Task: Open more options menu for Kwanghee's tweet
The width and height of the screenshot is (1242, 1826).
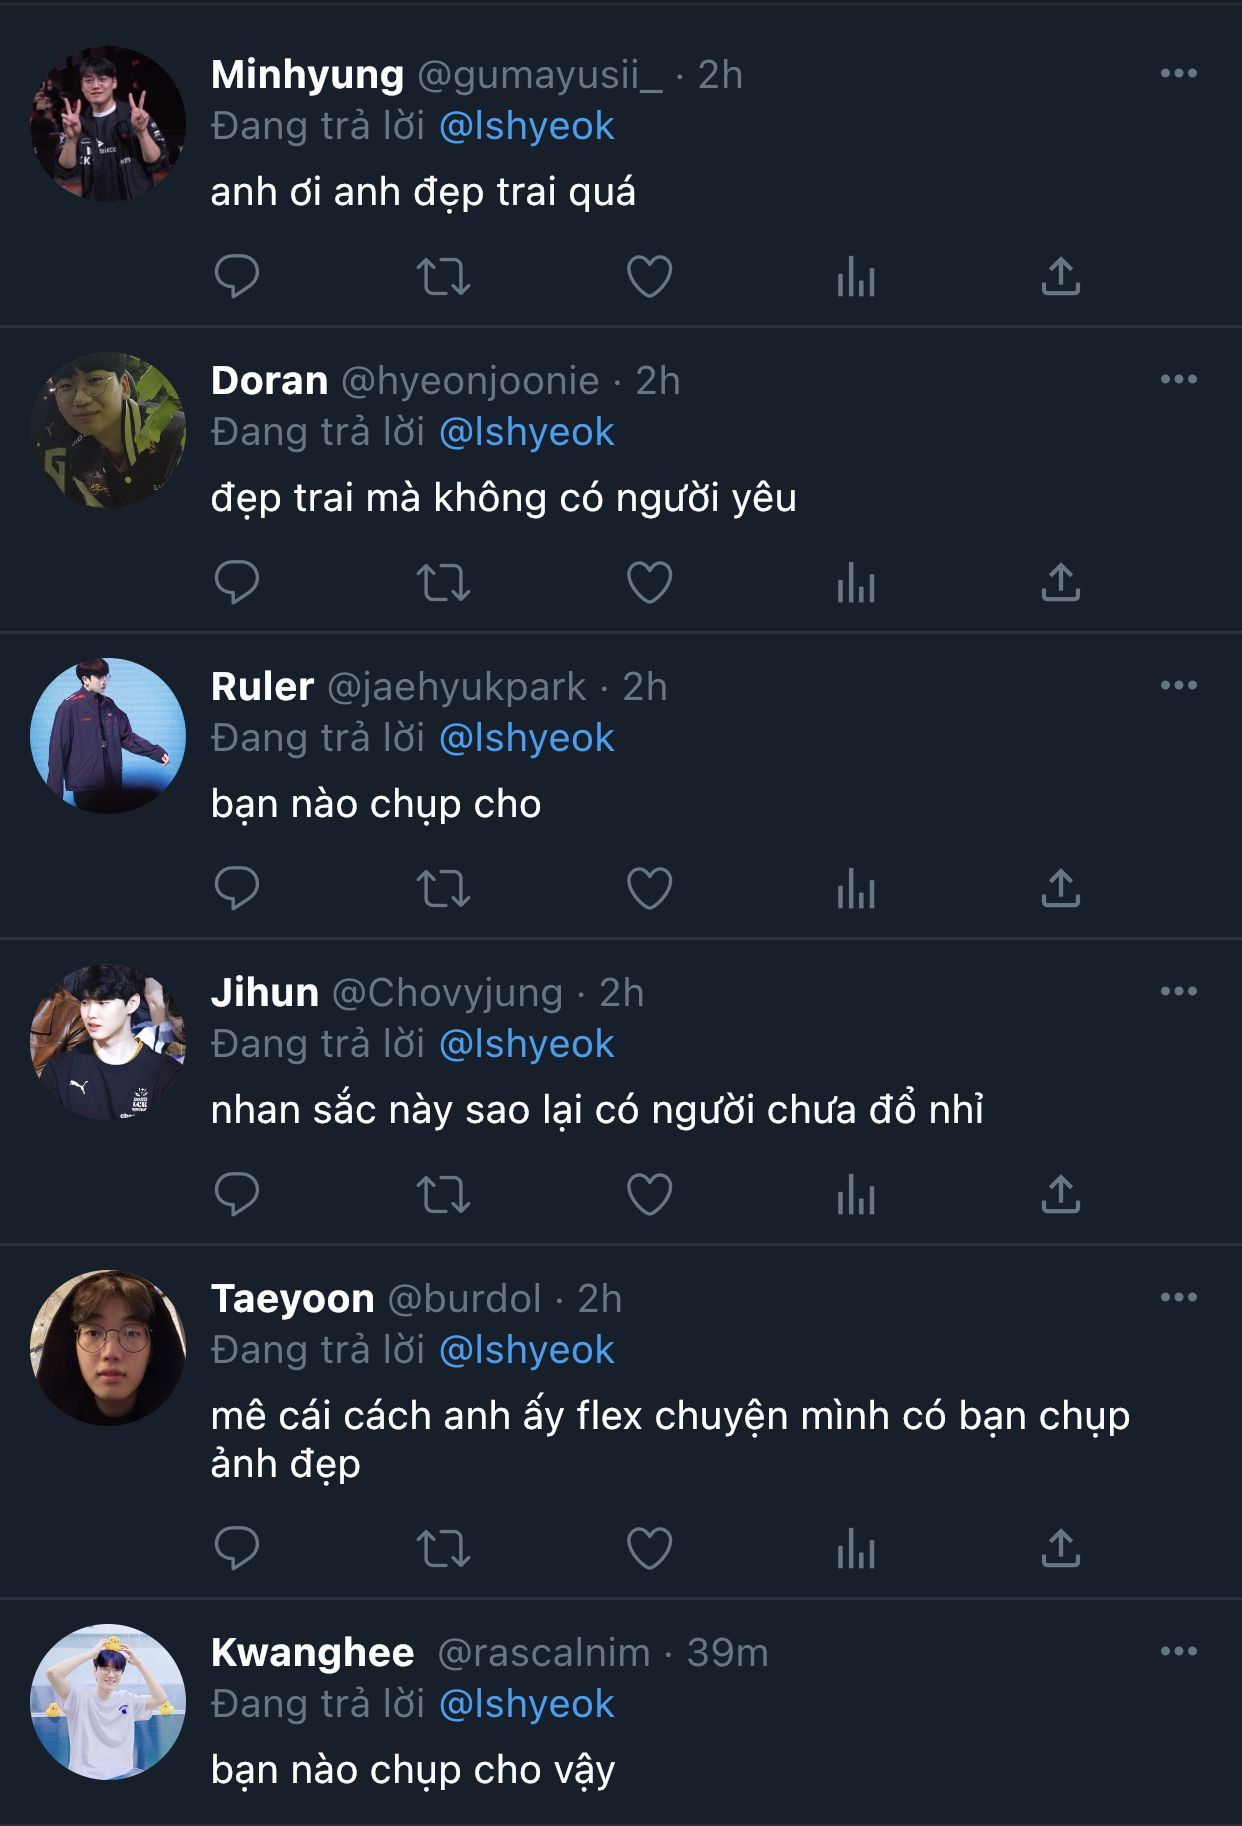Action: pyautogui.click(x=1179, y=1652)
